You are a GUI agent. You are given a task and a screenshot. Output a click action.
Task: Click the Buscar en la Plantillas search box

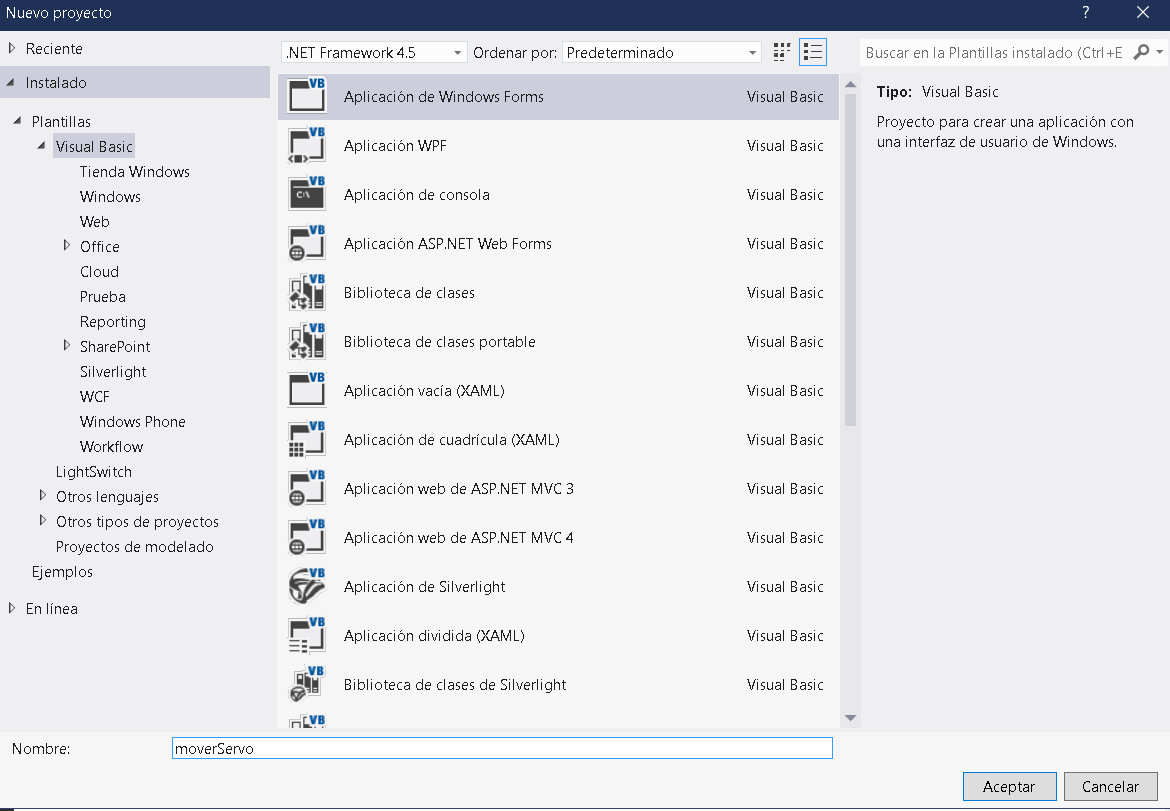click(995, 52)
